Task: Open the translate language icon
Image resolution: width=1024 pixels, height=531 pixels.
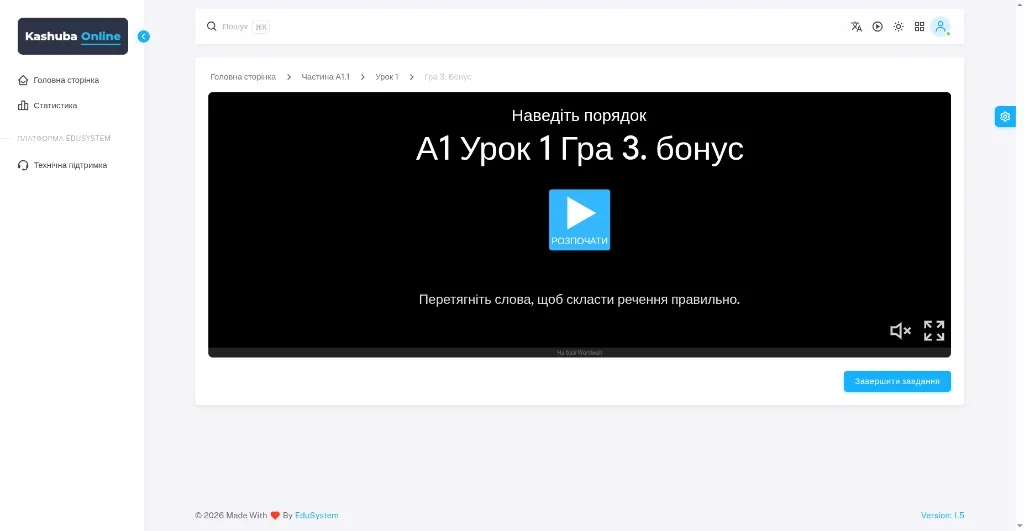Action: pos(856,27)
